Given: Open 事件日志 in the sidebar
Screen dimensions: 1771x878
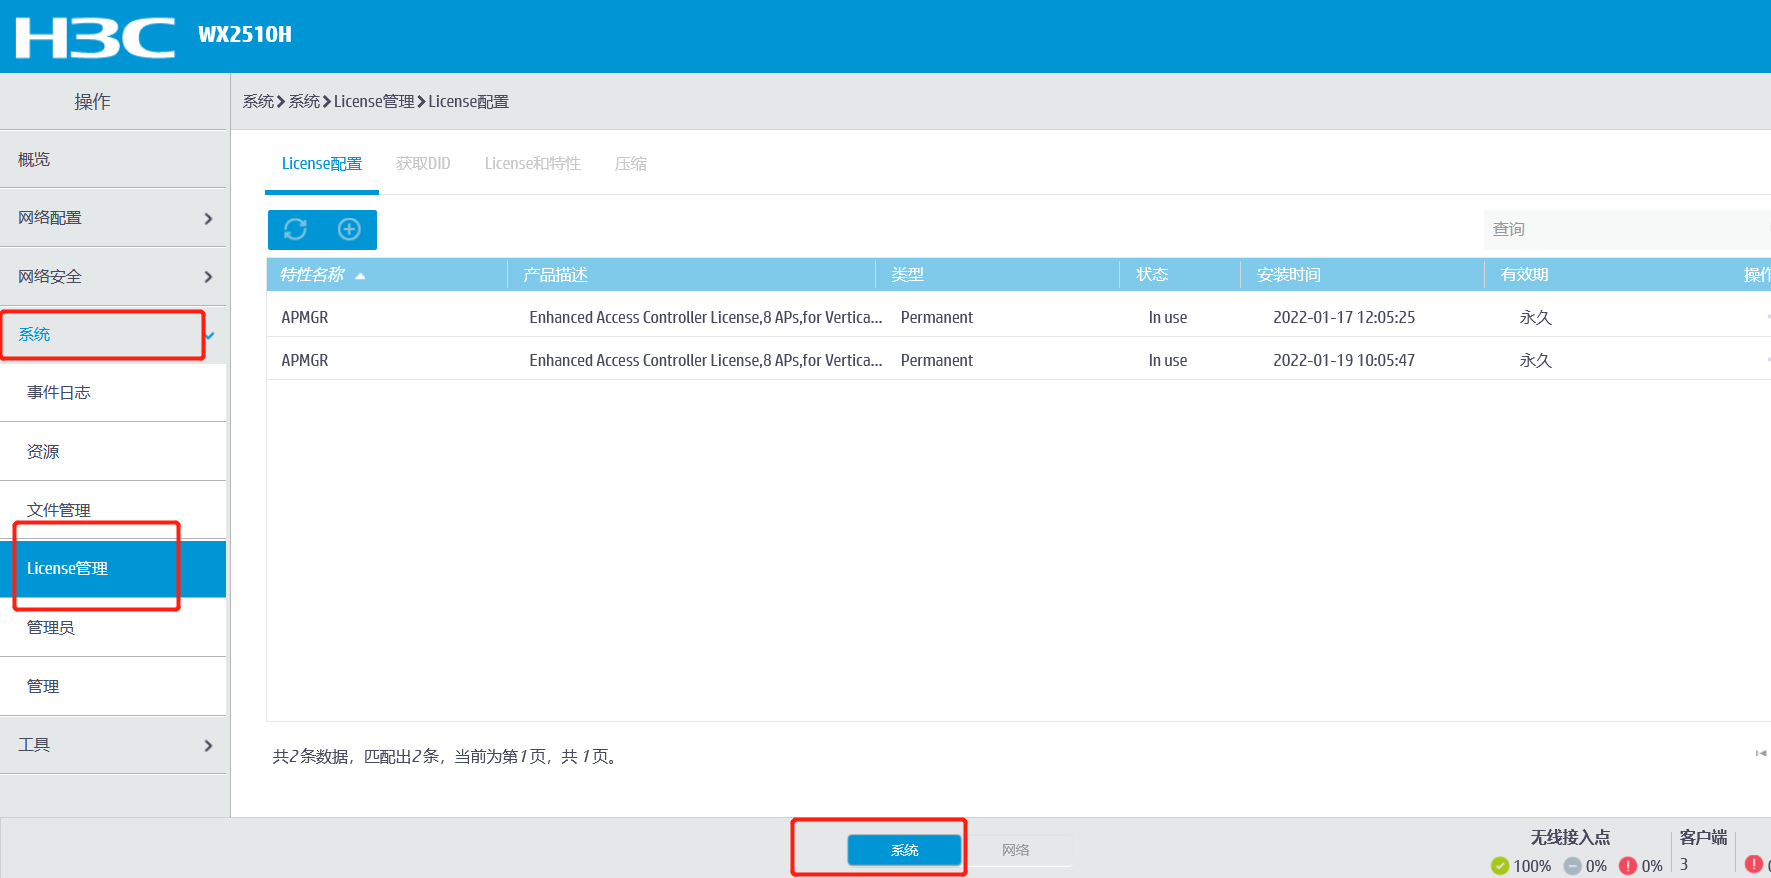Looking at the screenshot, I should pos(113,393).
